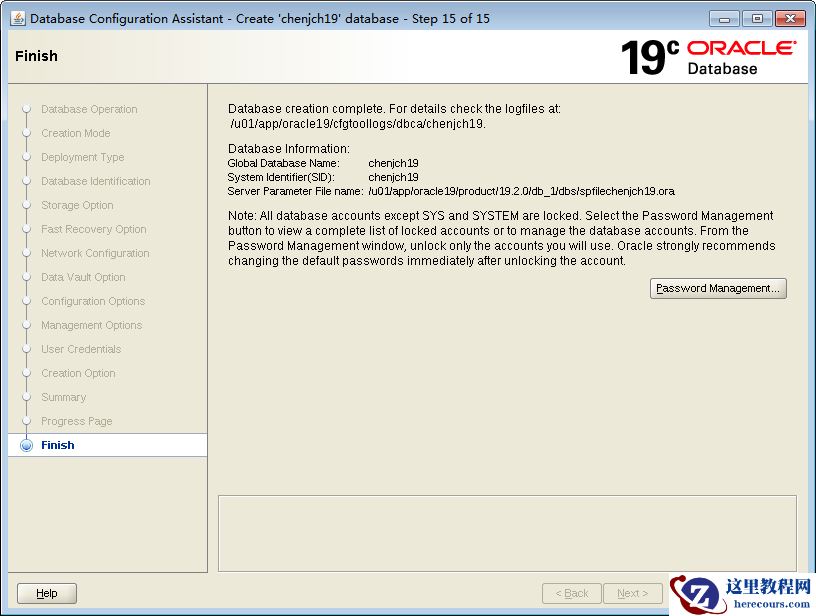Click the Global Database Name value chenjch19
816x616 pixels.
tap(393, 163)
